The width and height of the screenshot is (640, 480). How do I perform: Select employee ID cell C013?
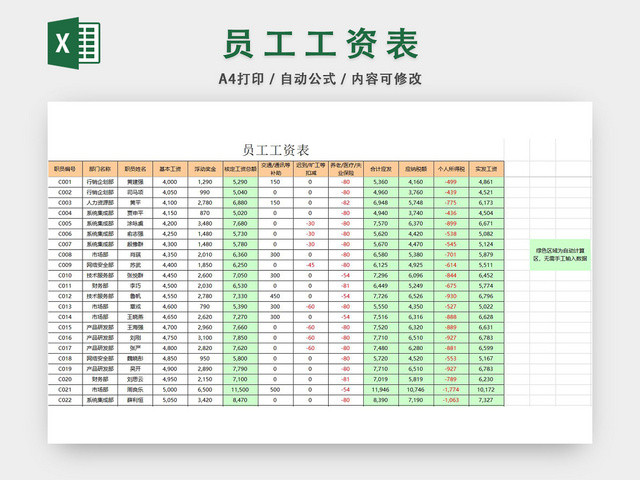point(65,307)
